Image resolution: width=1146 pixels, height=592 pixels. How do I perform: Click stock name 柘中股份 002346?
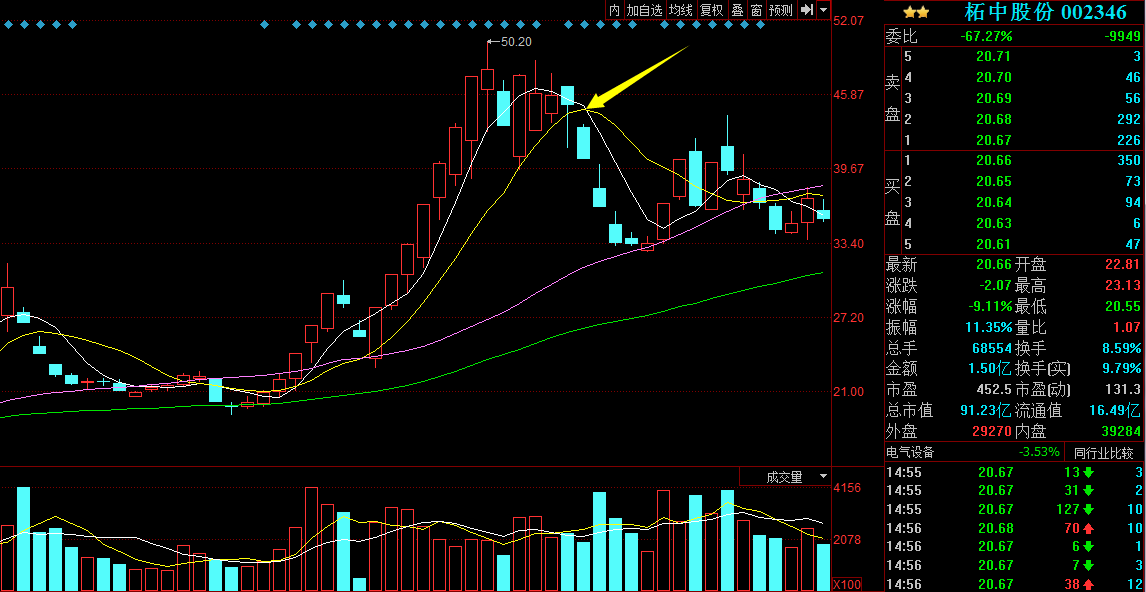1045,12
